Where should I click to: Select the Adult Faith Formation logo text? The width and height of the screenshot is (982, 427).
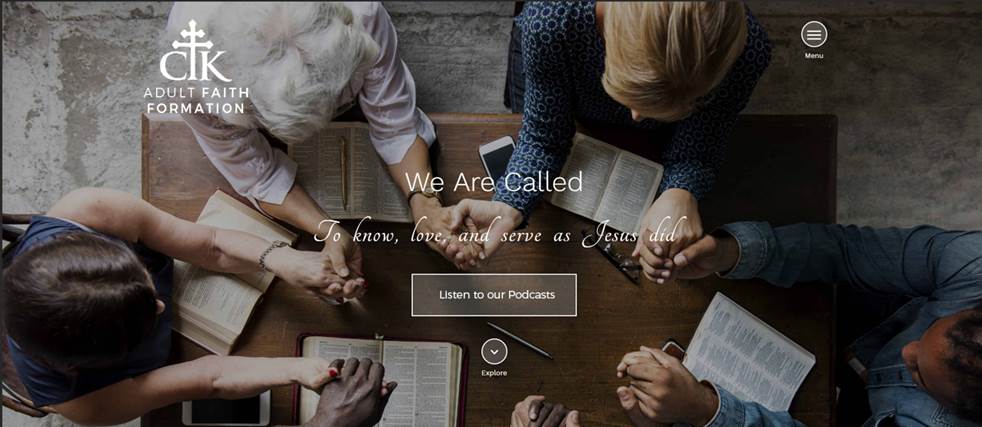click(196, 101)
